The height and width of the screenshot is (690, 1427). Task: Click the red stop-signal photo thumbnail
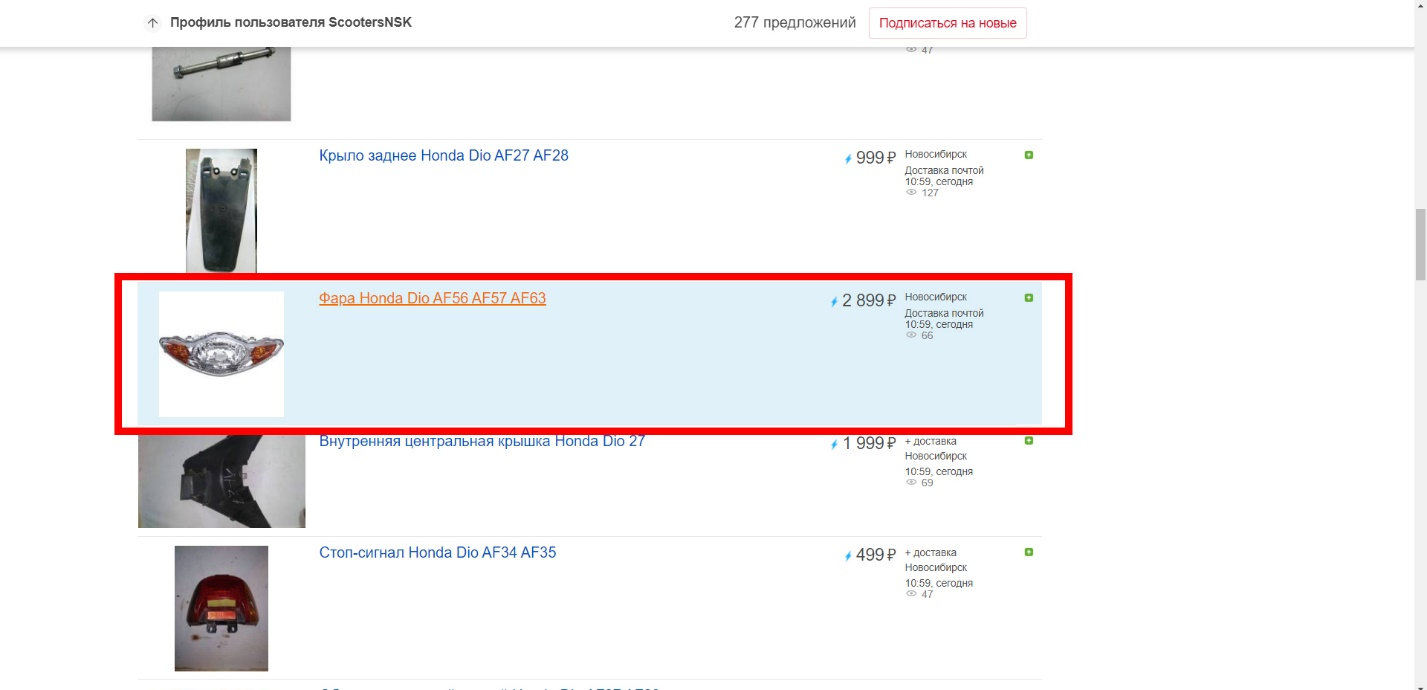coord(221,608)
